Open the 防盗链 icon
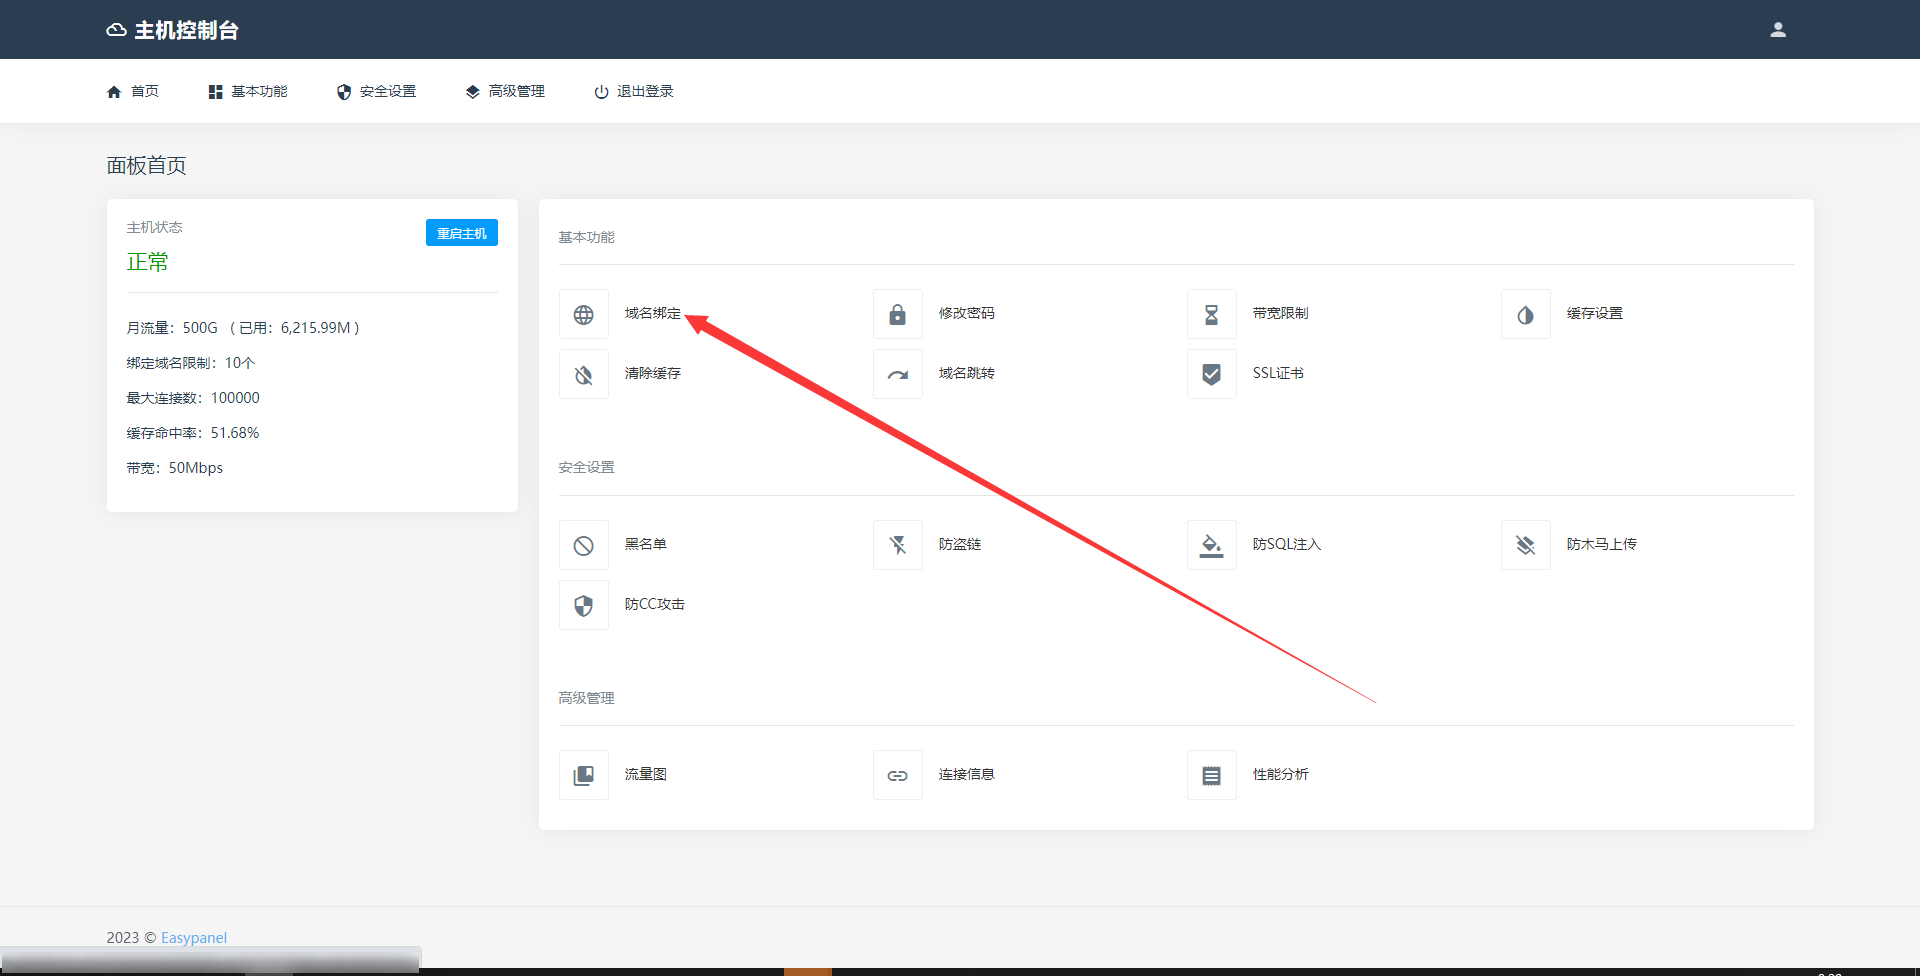Screen dimensions: 1920x976 point(897,545)
